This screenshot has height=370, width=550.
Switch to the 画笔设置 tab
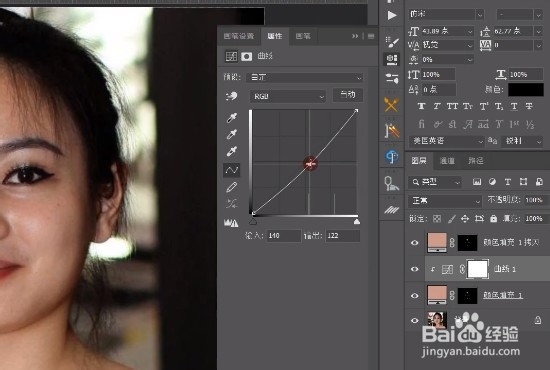239,36
